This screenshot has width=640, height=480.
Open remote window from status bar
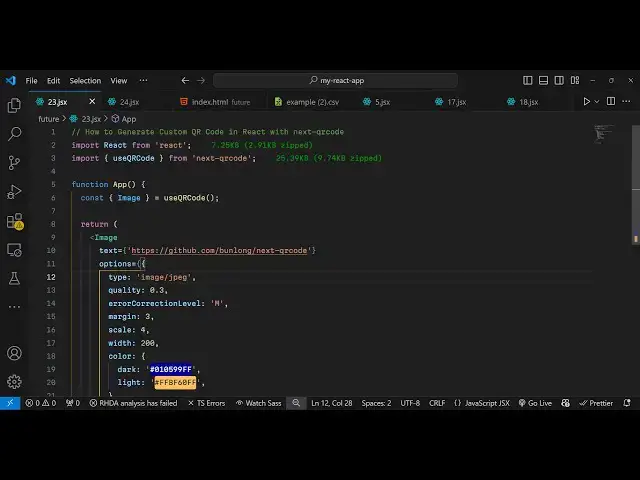(x=10, y=403)
